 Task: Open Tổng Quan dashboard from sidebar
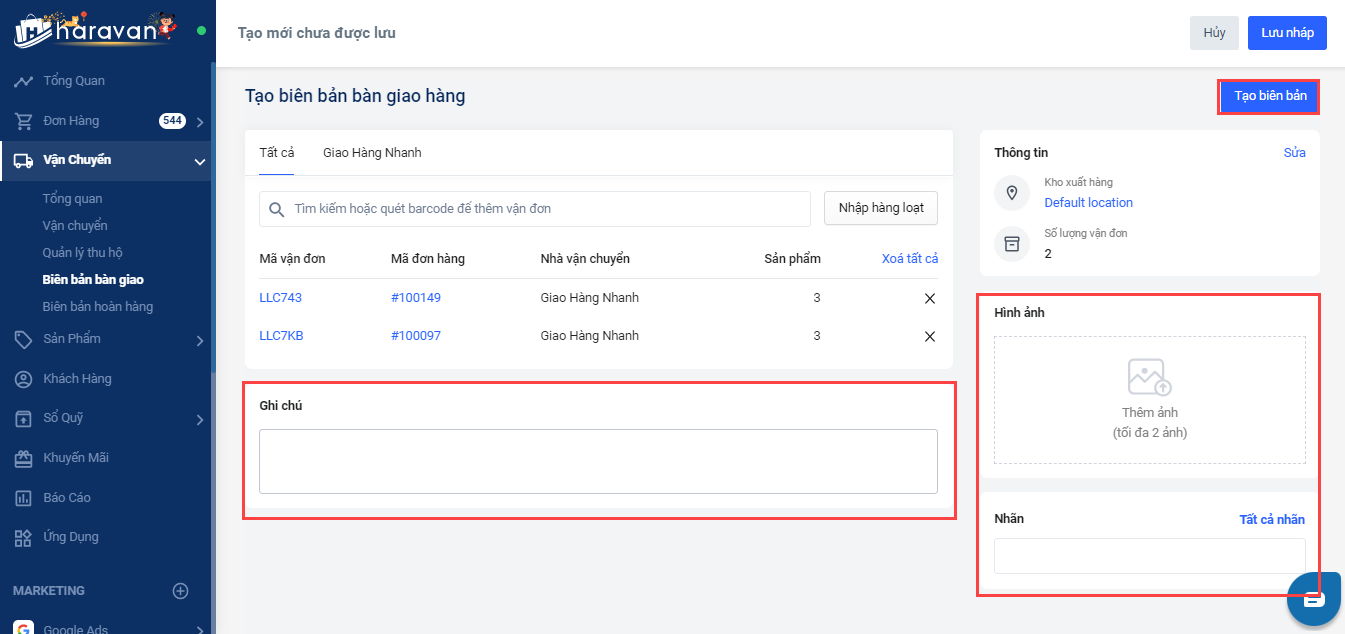pyautogui.click(x=73, y=81)
